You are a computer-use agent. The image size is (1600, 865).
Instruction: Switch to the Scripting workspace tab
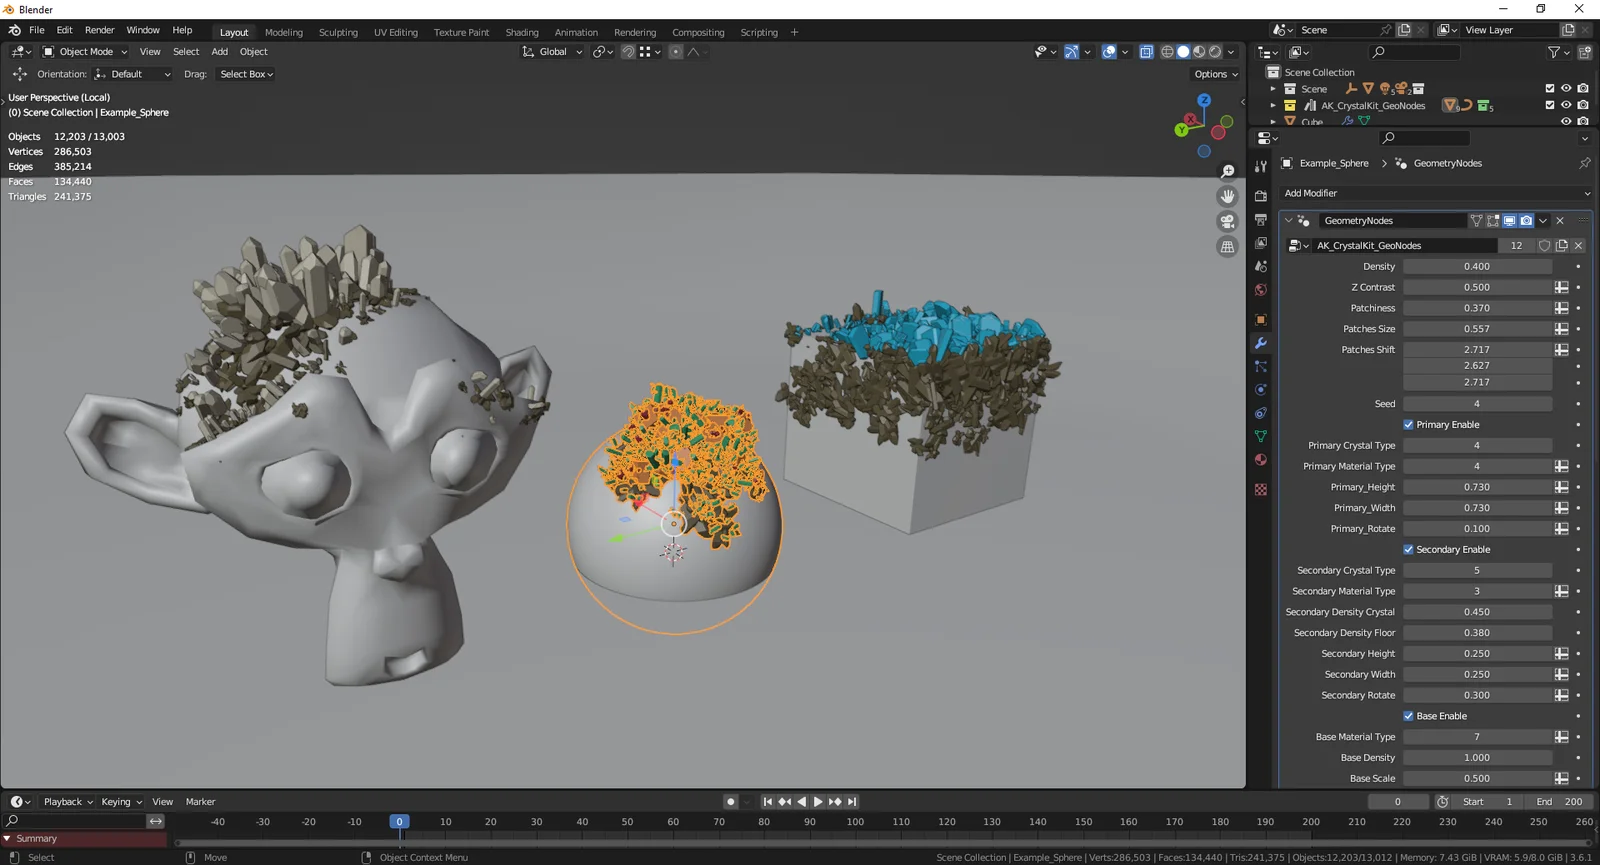759,32
